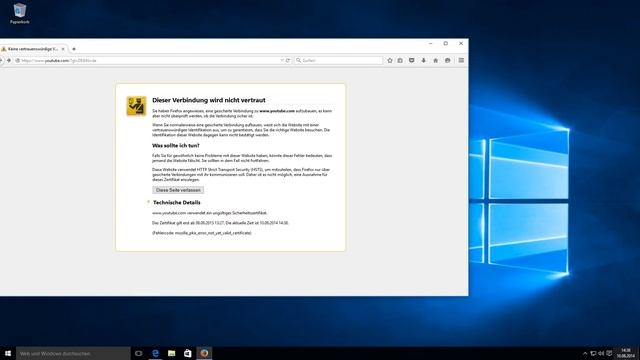Click the forward navigation arrow in Firefox
This screenshot has height=360, width=640.
point(9,60)
